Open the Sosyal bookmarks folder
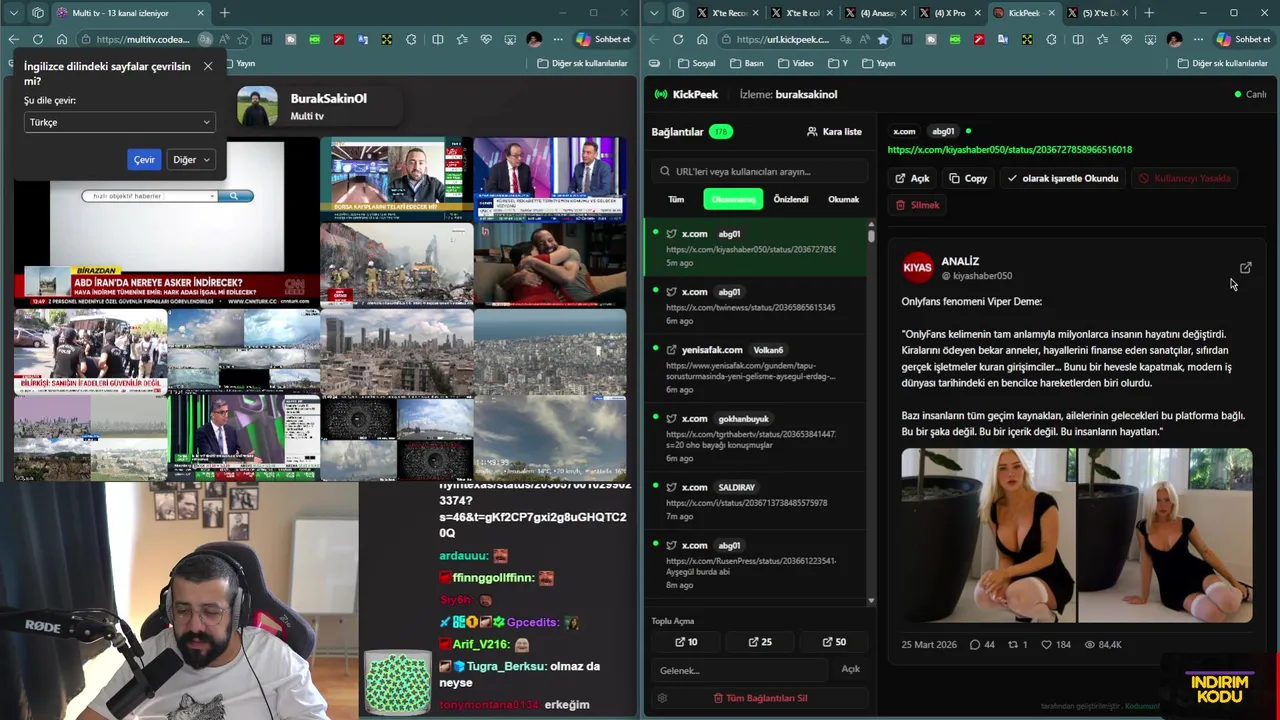This screenshot has width=1280, height=720. [x=696, y=63]
